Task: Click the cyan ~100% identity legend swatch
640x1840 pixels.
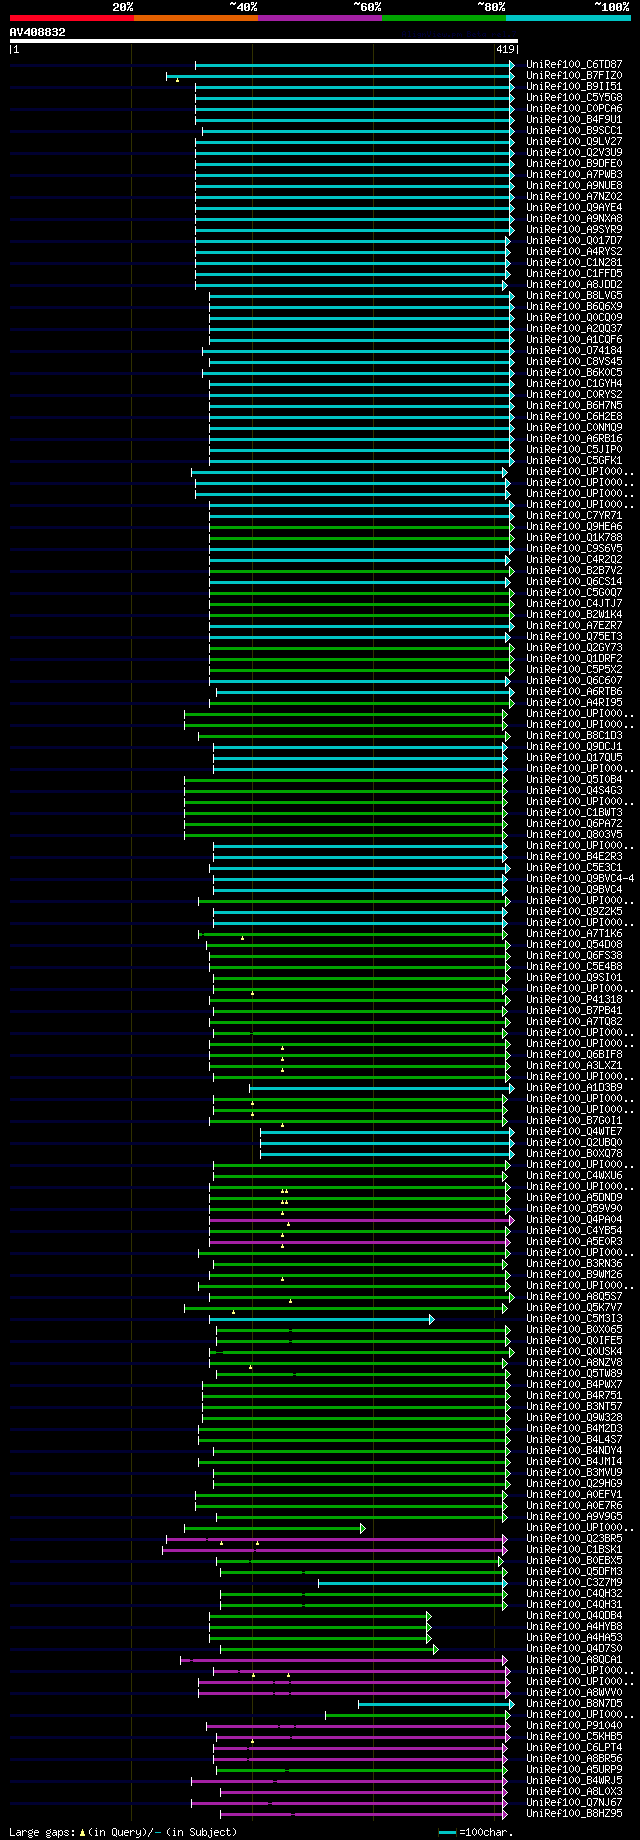Action: click(567, 18)
